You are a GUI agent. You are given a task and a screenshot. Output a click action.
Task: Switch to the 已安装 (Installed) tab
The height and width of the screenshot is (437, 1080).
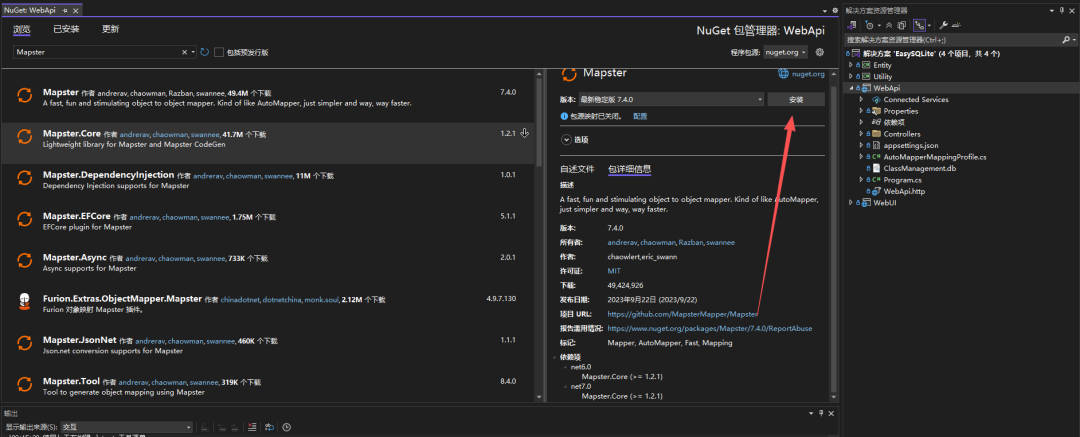[67, 29]
